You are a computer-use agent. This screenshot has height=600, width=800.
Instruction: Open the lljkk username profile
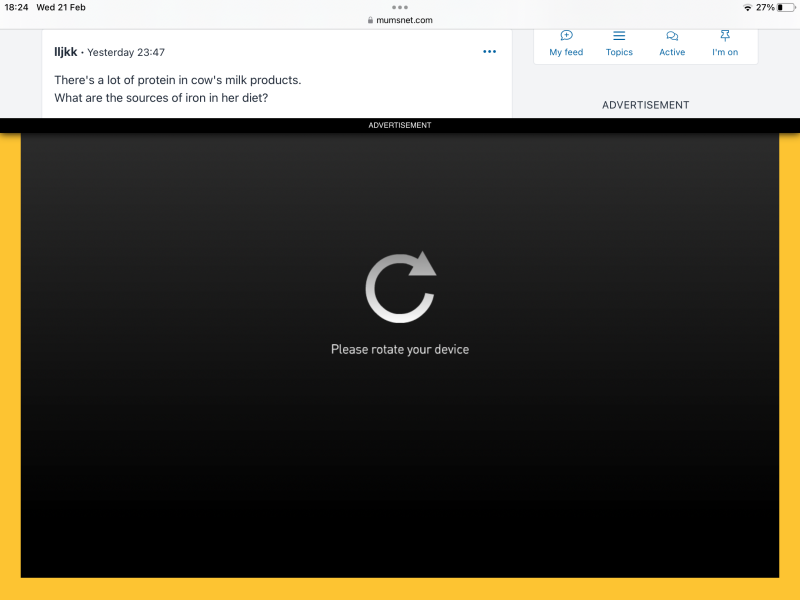pyautogui.click(x=65, y=52)
